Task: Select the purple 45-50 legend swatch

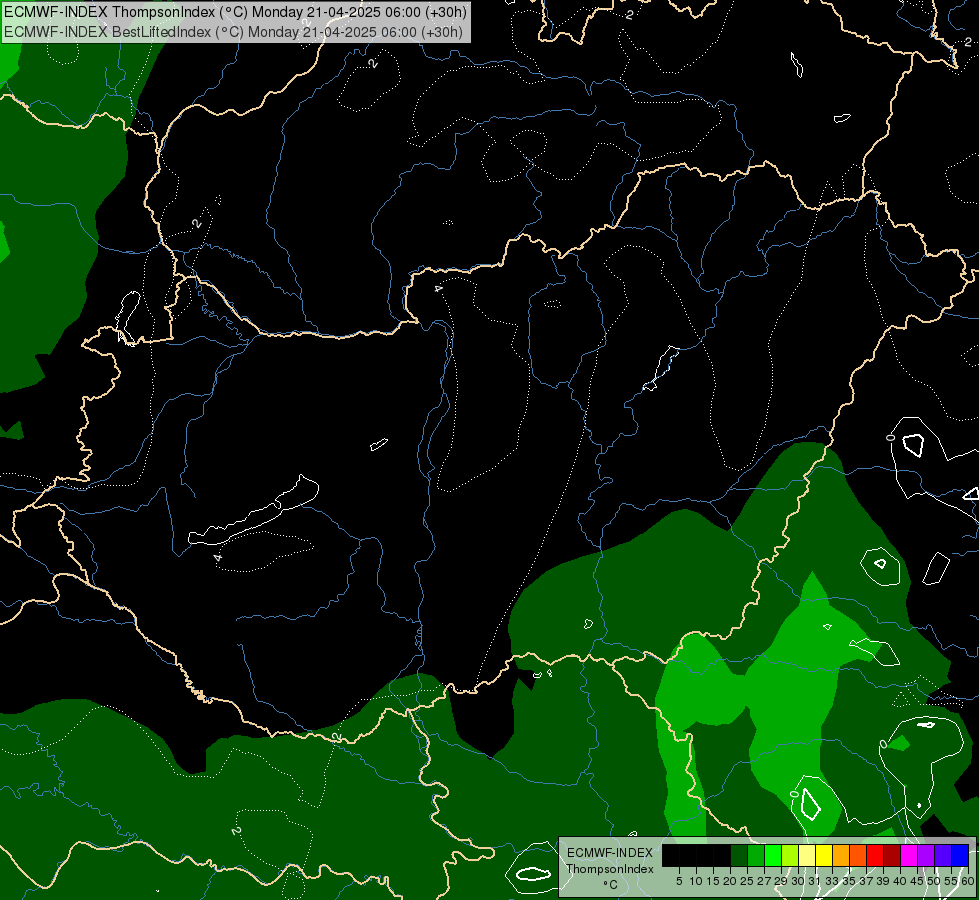Action: coord(926,855)
